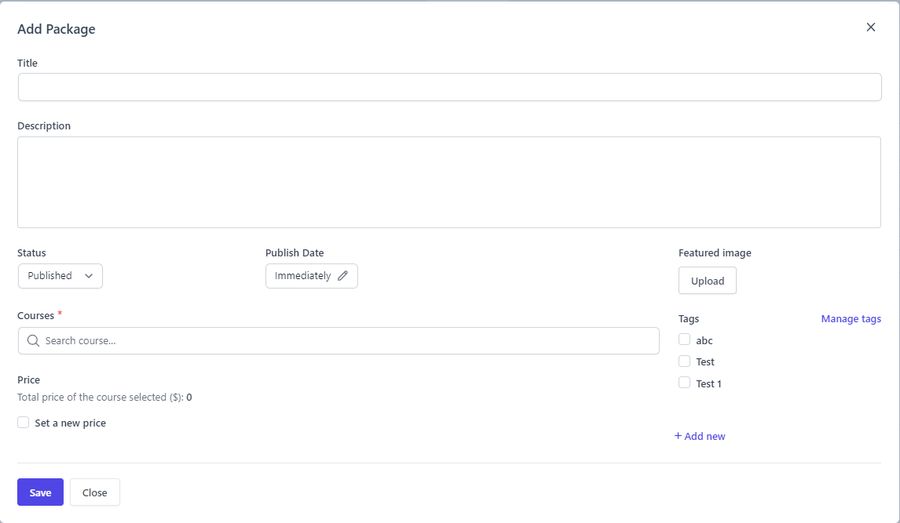Click the Close button at the bottom
900x523 pixels.
coord(95,492)
